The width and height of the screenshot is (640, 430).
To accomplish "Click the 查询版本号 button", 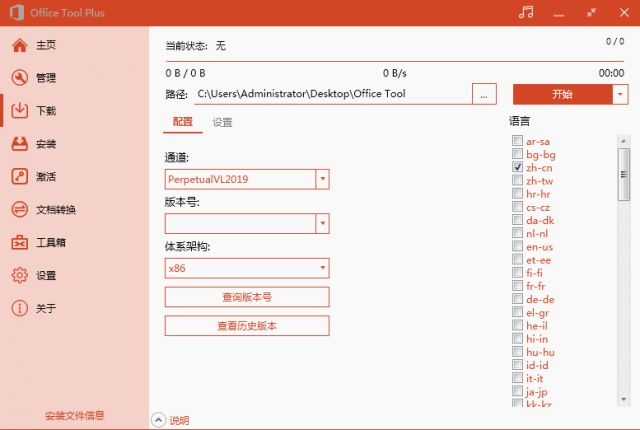I will pyautogui.click(x=247, y=297).
